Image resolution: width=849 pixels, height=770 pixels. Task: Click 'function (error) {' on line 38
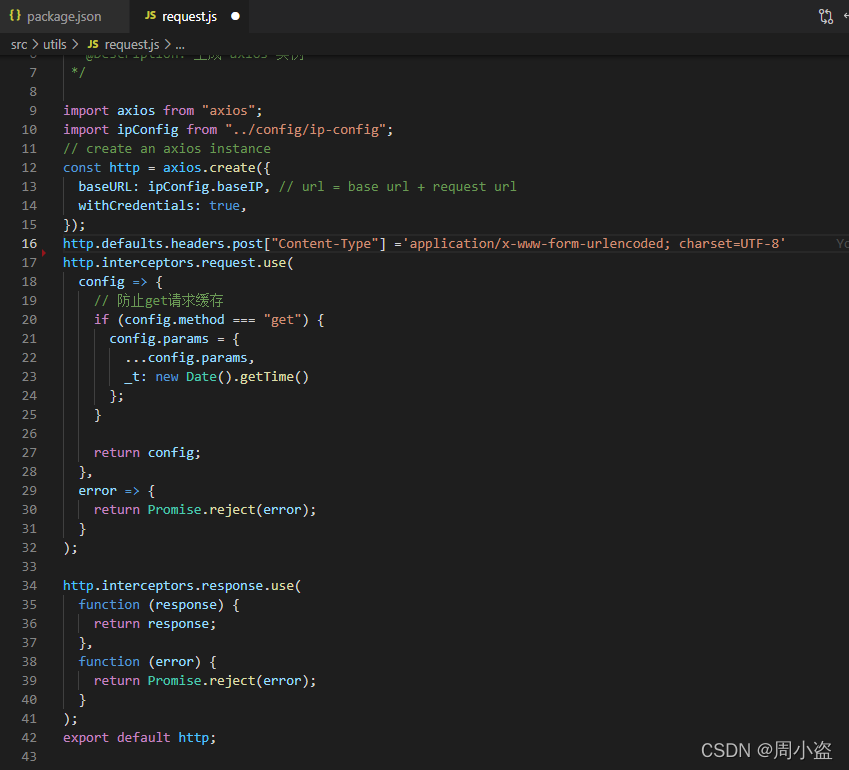point(147,662)
